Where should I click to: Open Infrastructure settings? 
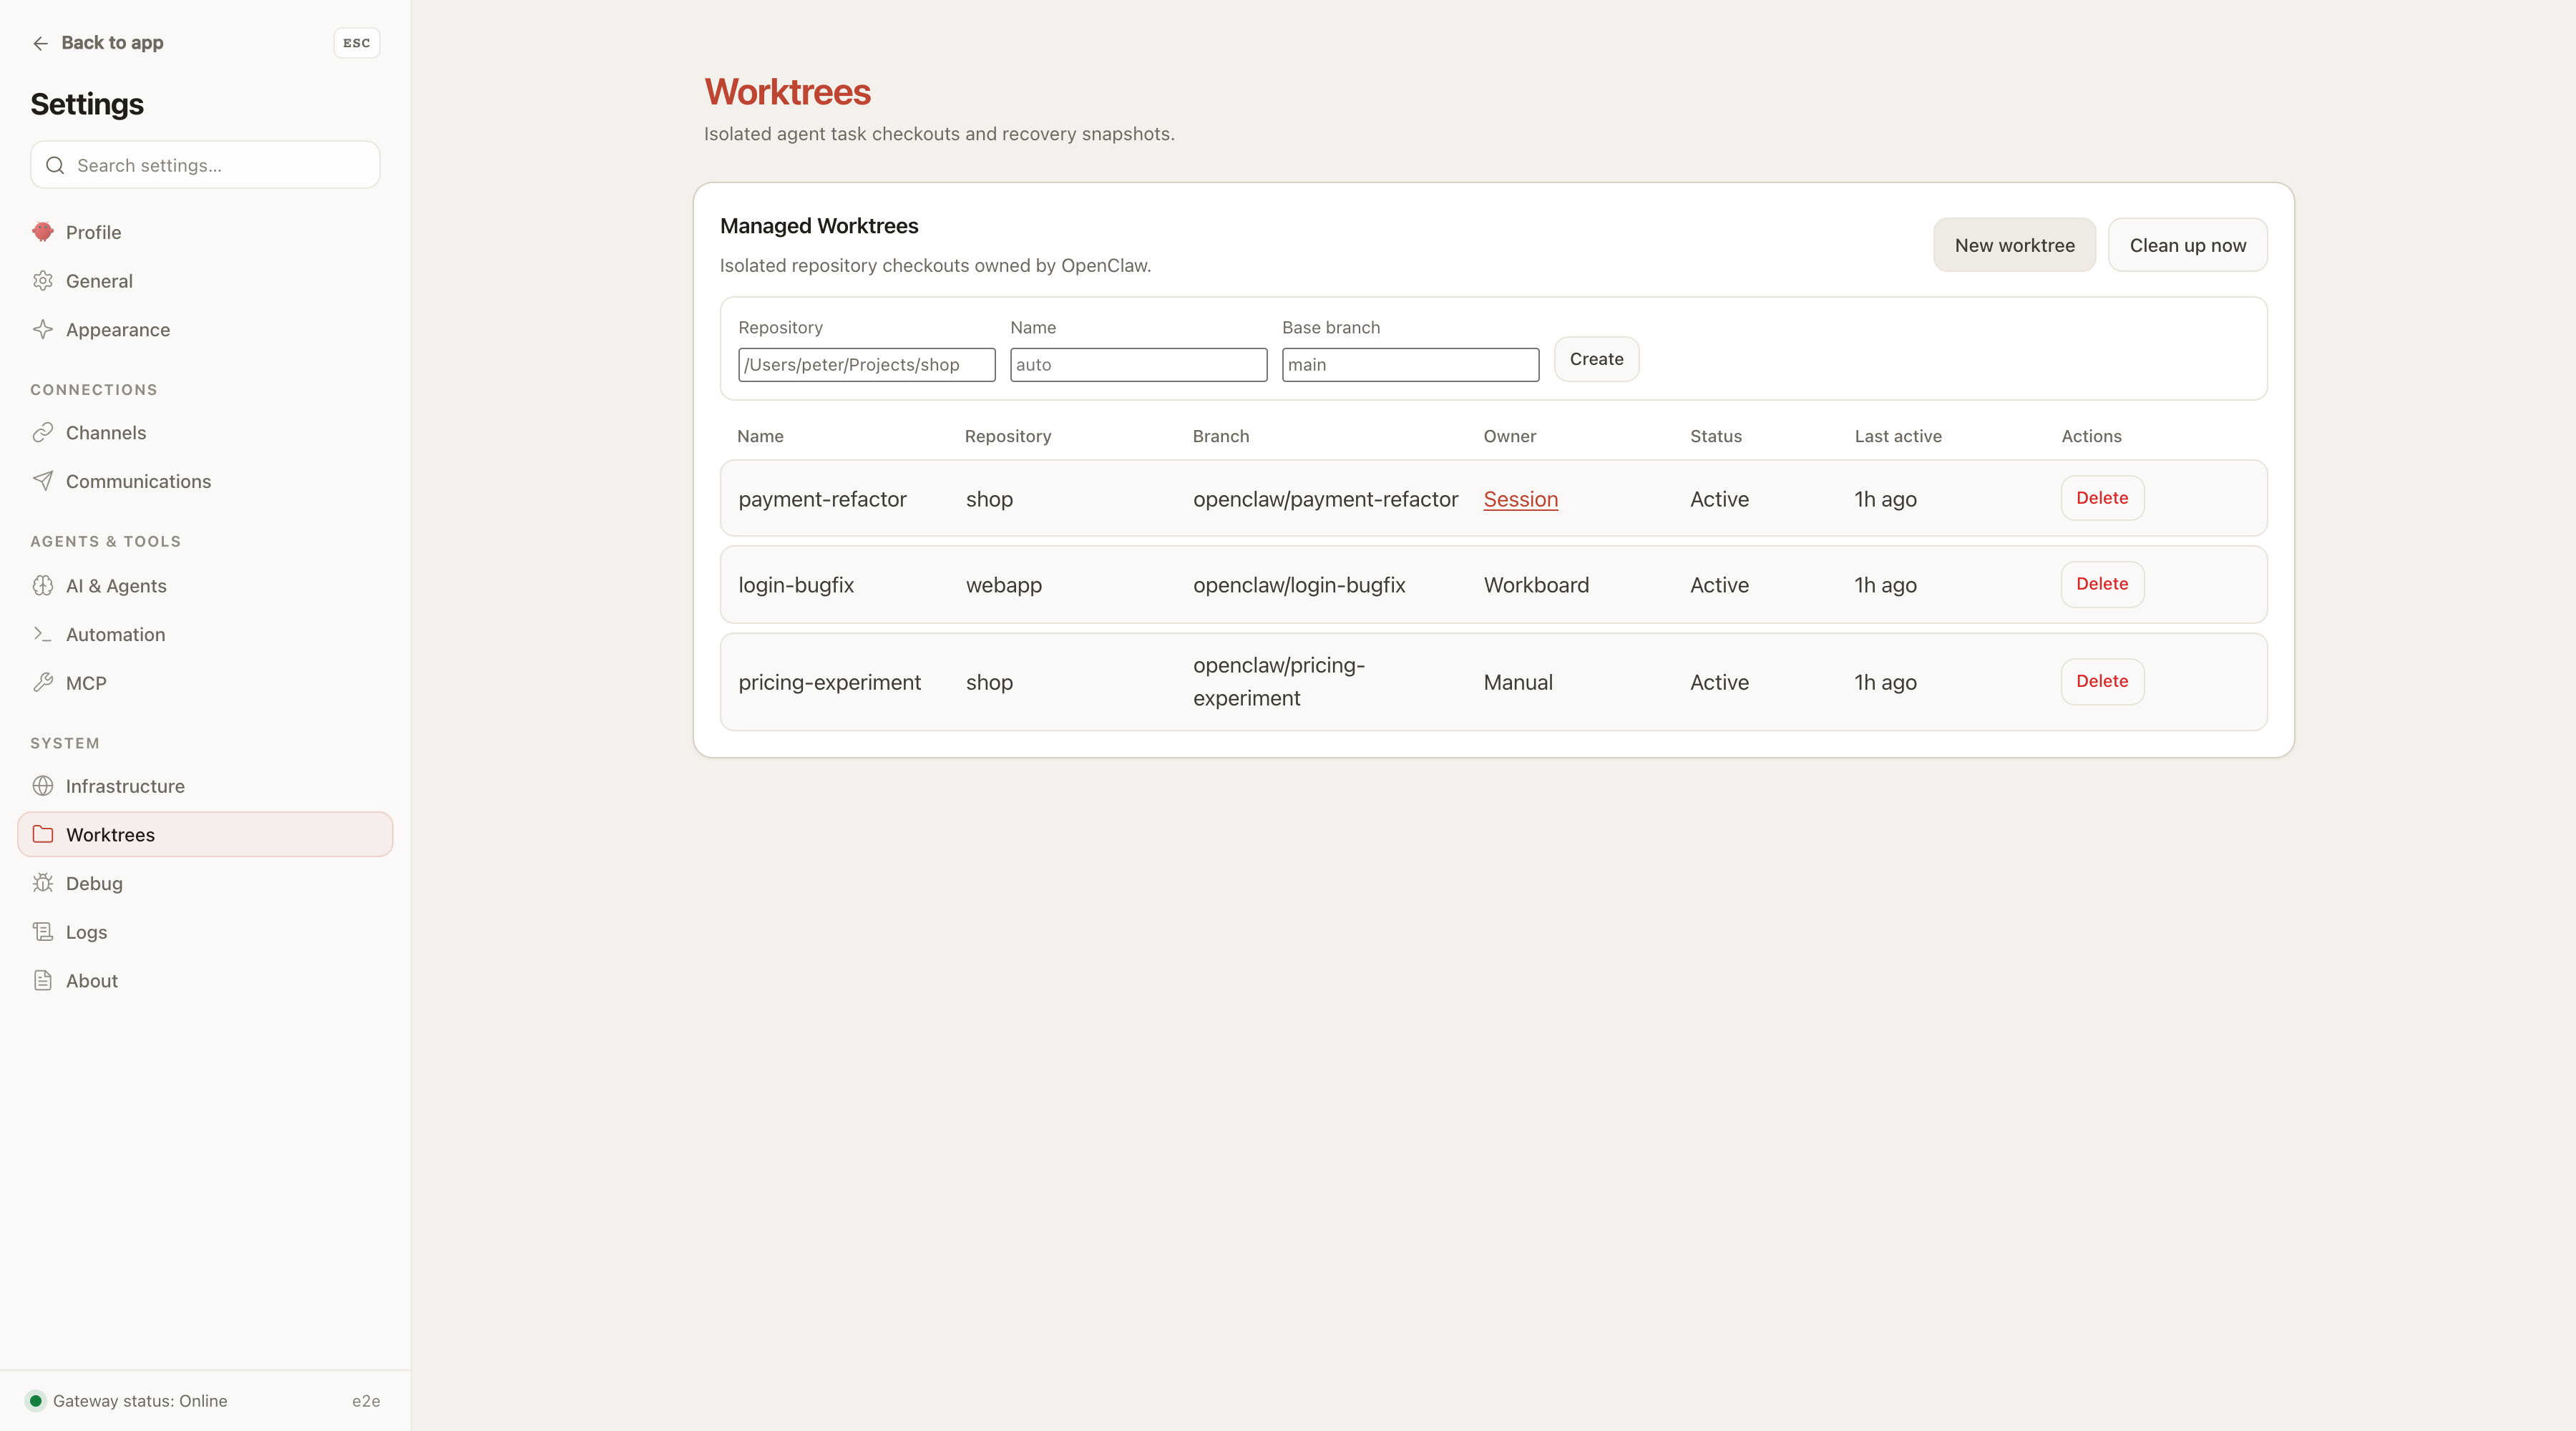pos(205,786)
